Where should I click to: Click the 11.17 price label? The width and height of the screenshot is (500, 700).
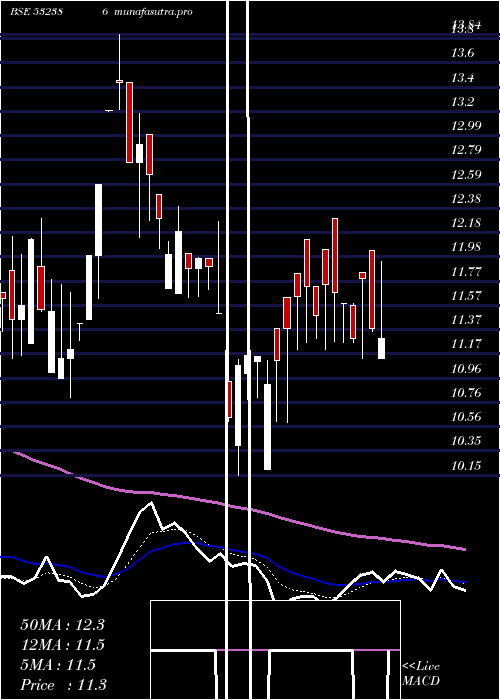tap(466, 344)
